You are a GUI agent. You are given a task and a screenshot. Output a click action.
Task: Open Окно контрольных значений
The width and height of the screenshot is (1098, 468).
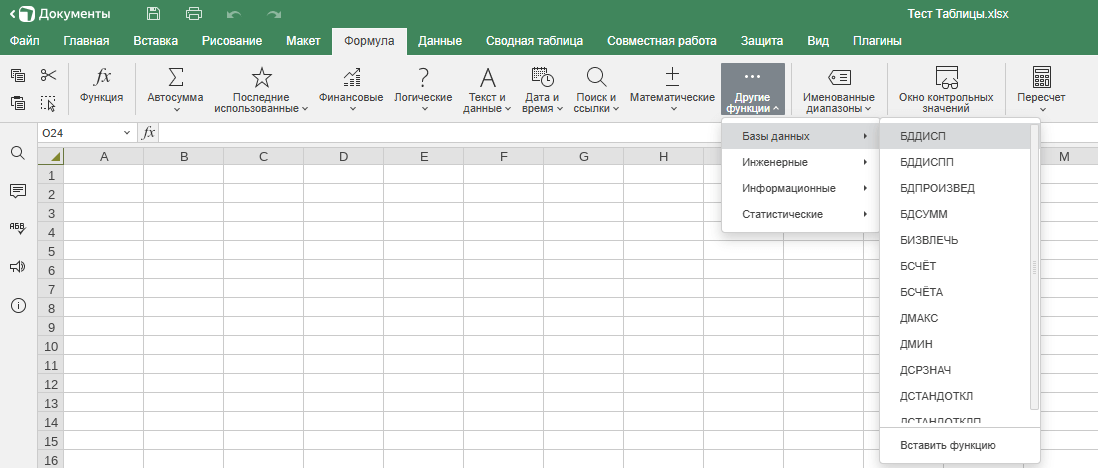point(946,88)
